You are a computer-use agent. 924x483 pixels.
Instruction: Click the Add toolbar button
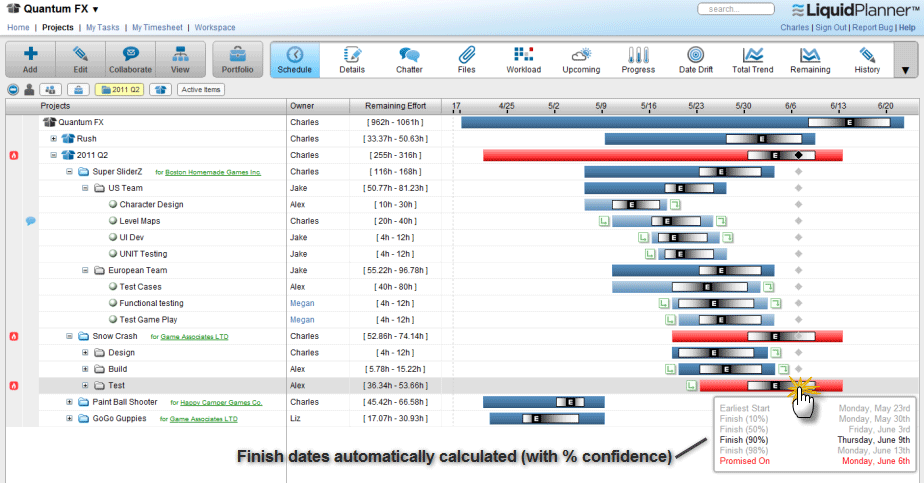[31, 59]
